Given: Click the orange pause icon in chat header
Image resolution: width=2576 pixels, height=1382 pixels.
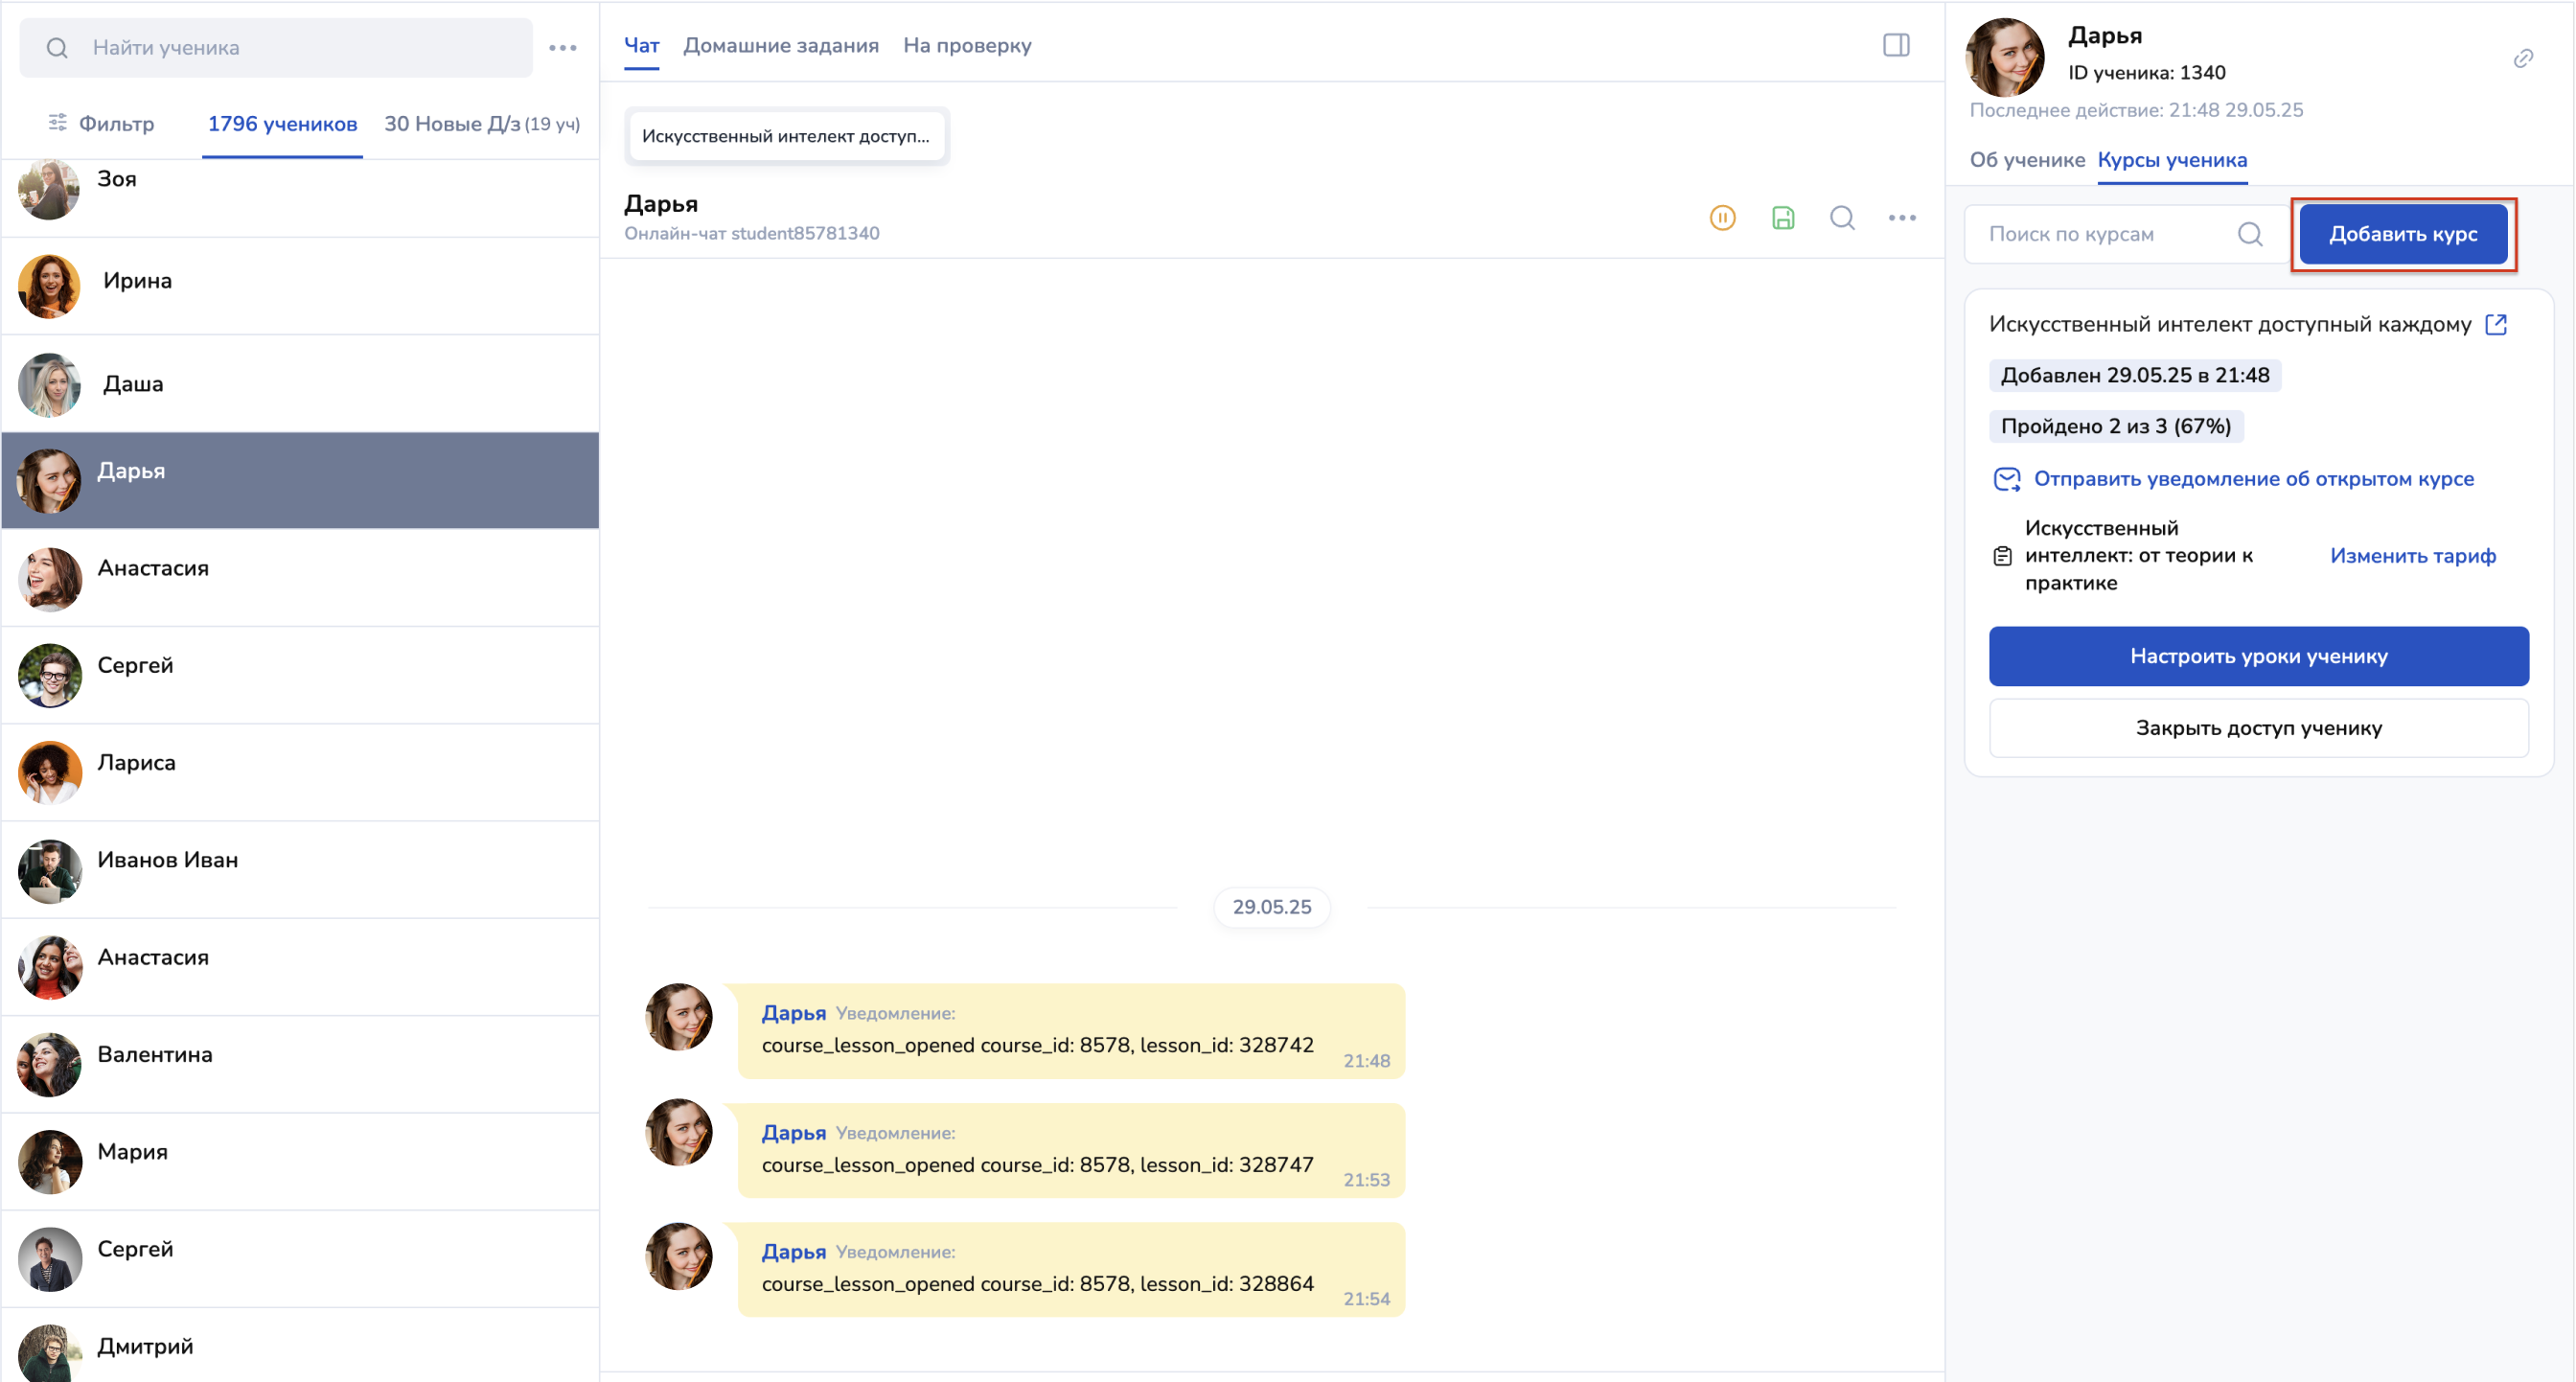Looking at the screenshot, I should click(1722, 218).
